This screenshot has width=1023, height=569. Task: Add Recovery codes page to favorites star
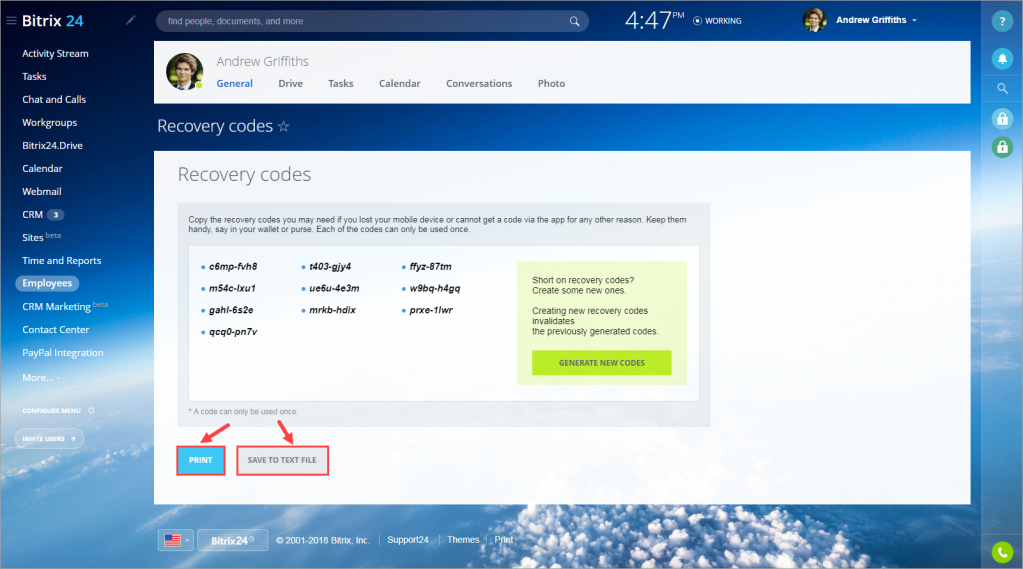click(x=283, y=126)
